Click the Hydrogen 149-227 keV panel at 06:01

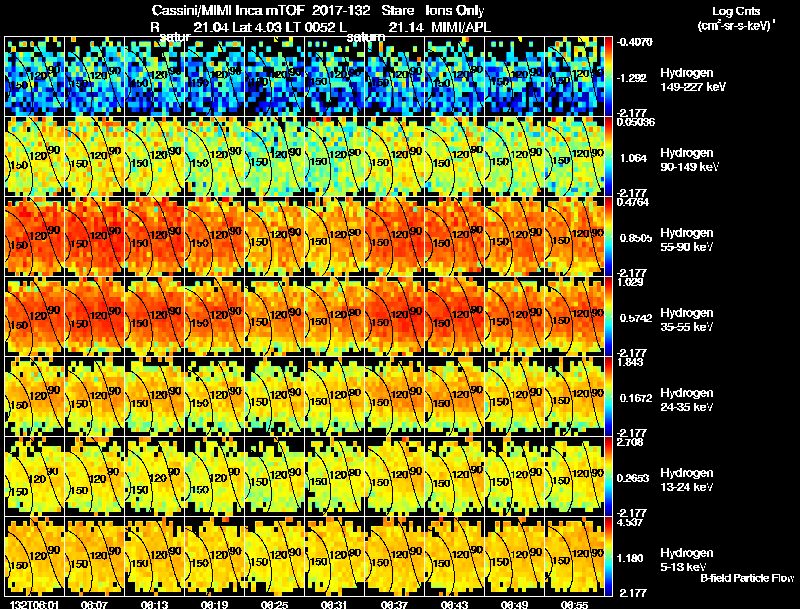pyautogui.click(x=35, y=76)
